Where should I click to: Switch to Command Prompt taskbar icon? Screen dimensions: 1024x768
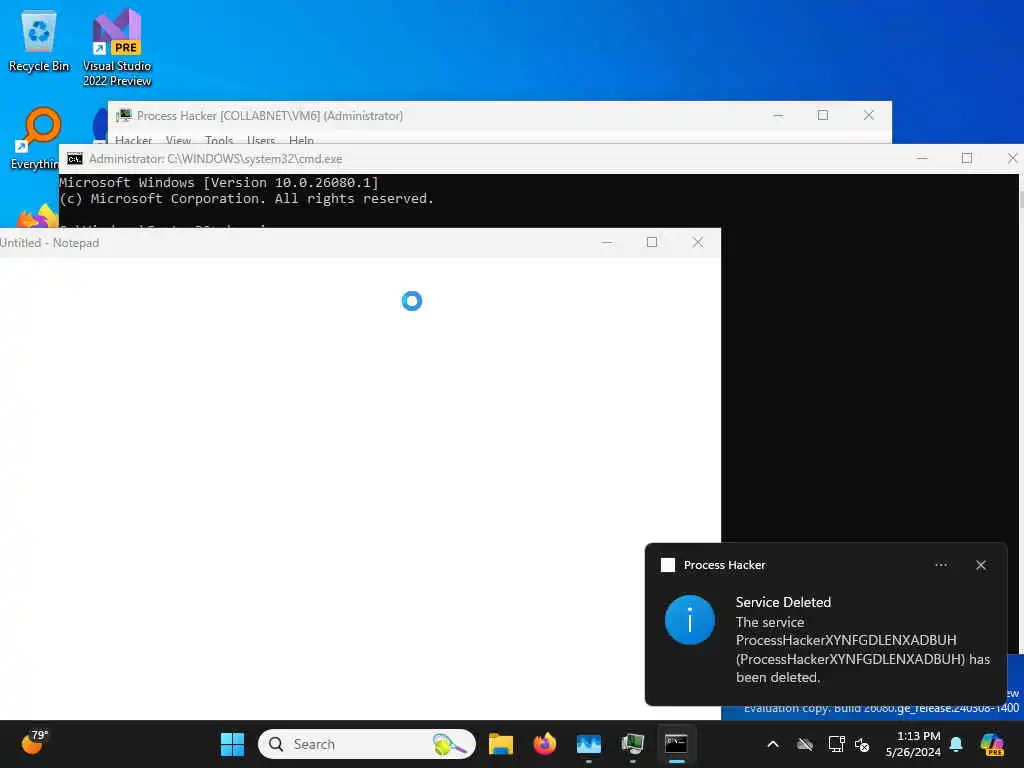click(x=676, y=744)
